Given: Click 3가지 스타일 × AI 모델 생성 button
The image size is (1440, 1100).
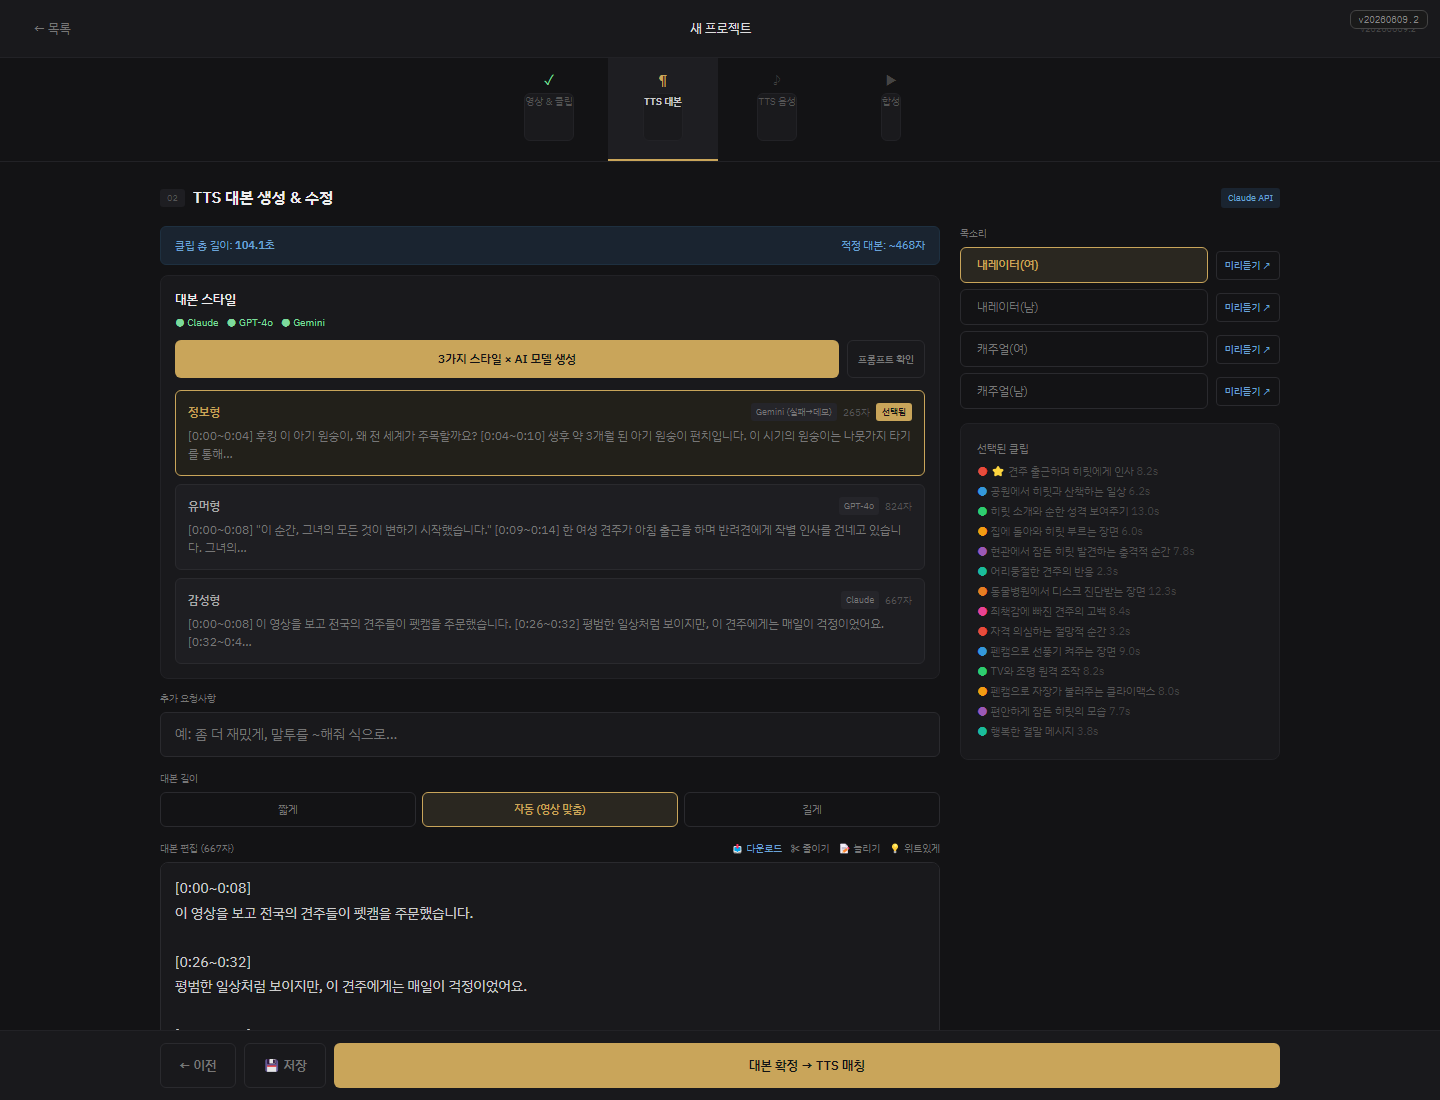Looking at the screenshot, I should tap(507, 359).
